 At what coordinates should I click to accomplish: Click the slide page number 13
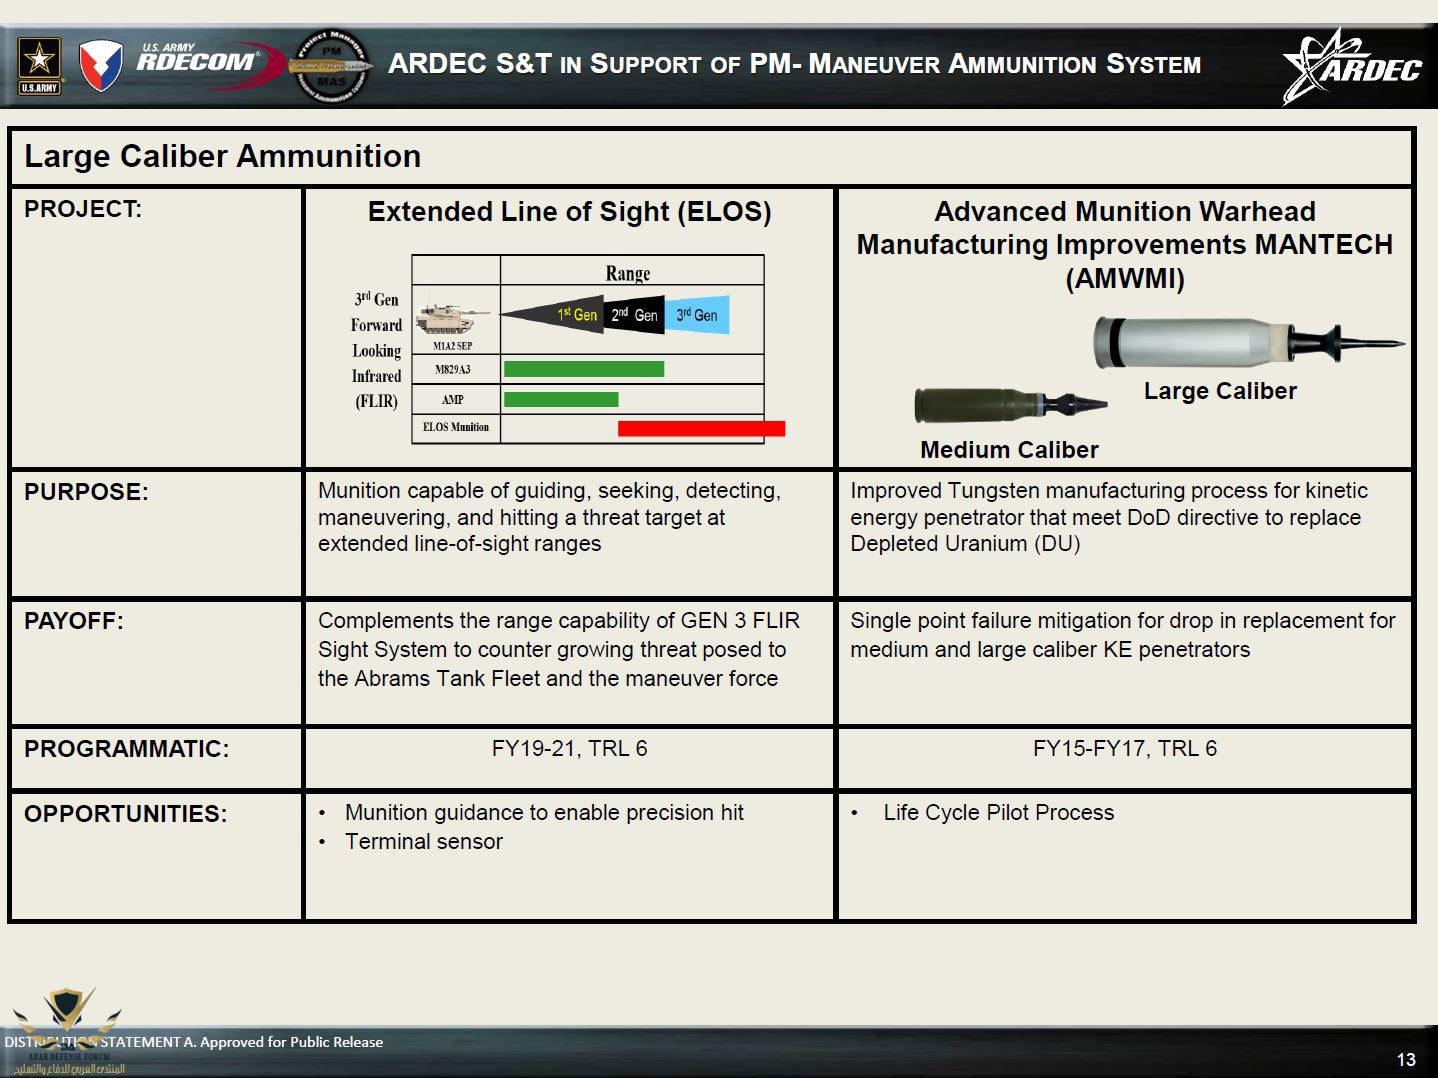click(1406, 1060)
